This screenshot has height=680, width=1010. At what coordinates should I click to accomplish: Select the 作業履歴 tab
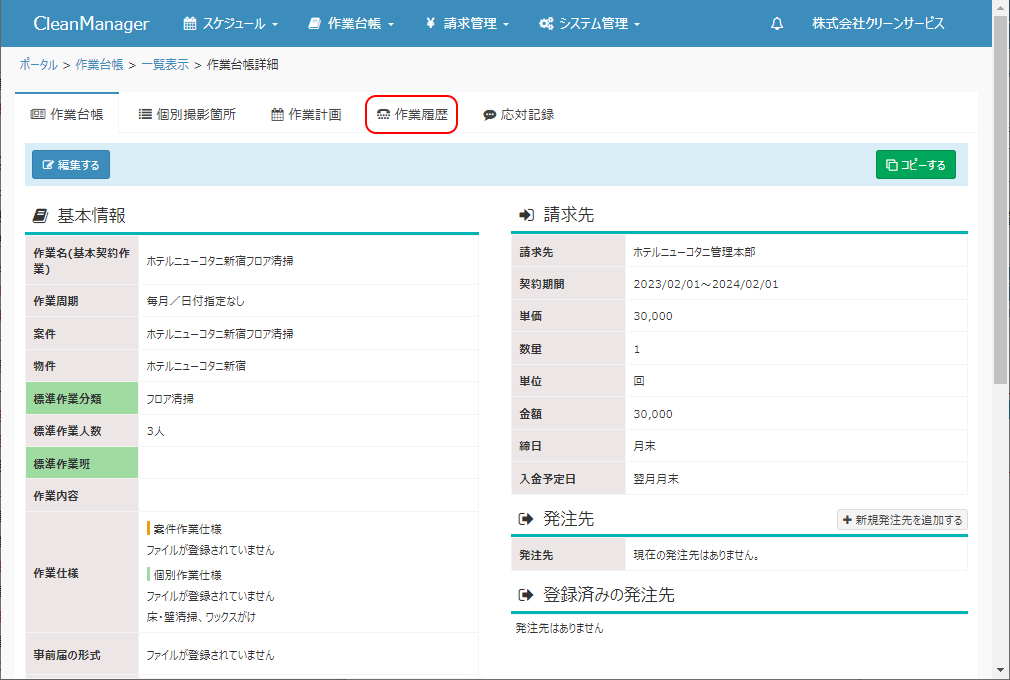(x=411, y=115)
